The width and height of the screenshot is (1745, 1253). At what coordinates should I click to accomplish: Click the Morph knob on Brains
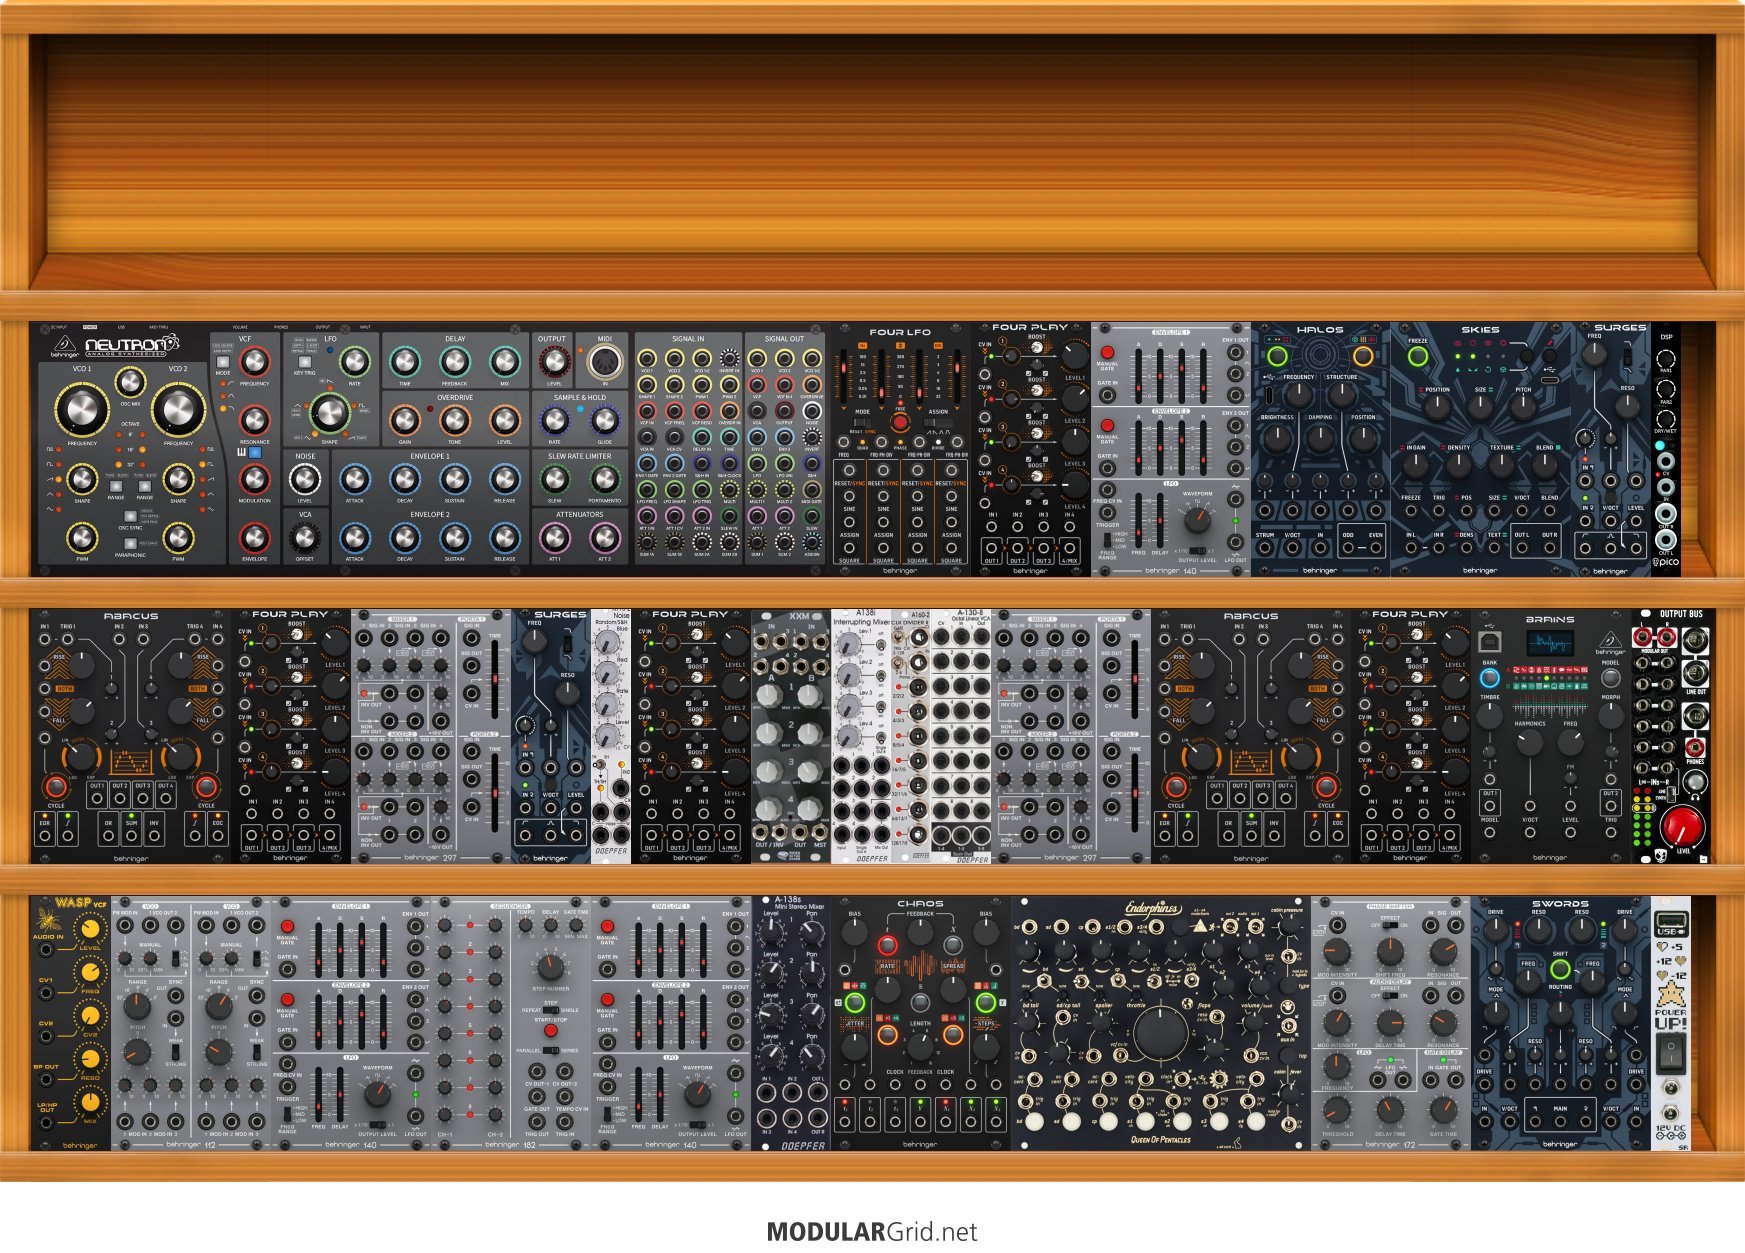pos(1610,714)
